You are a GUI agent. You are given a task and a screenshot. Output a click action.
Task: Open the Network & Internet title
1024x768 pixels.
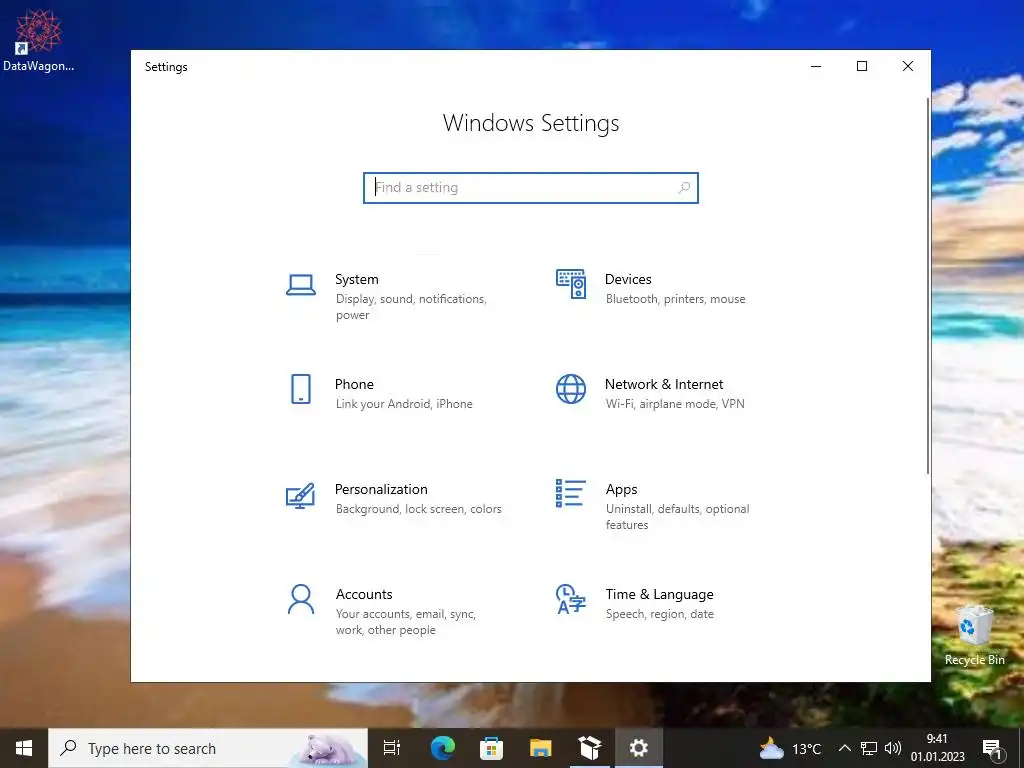coord(664,385)
